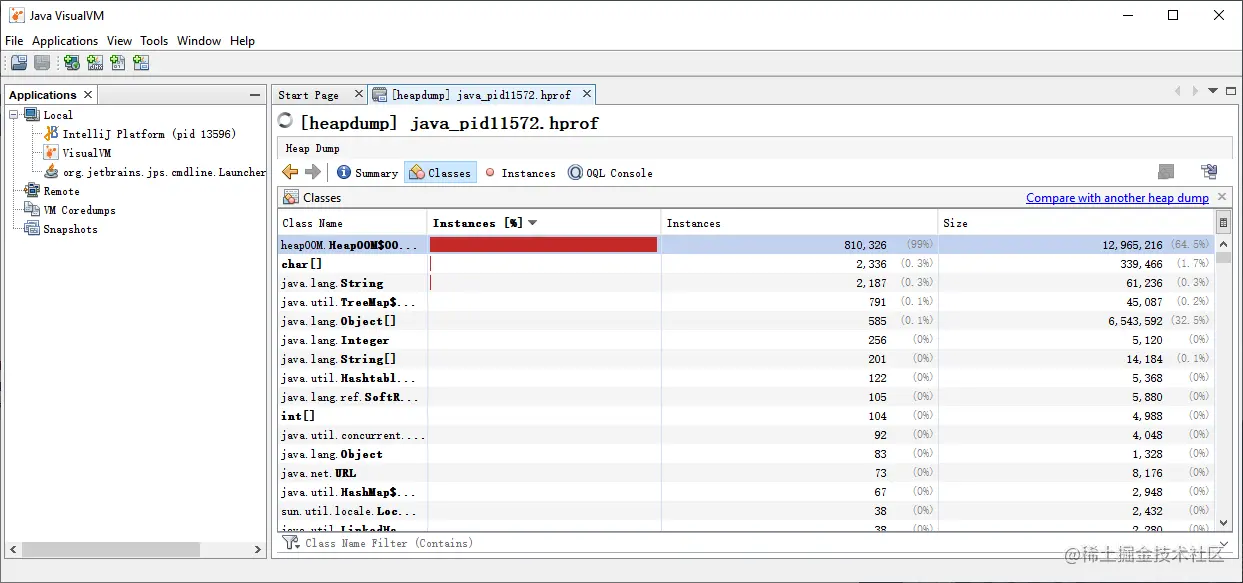This screenshot has height=583, width=1243.
Task: Click the Save snapshot toolbar icon
Action: click(x=42, y=63)
